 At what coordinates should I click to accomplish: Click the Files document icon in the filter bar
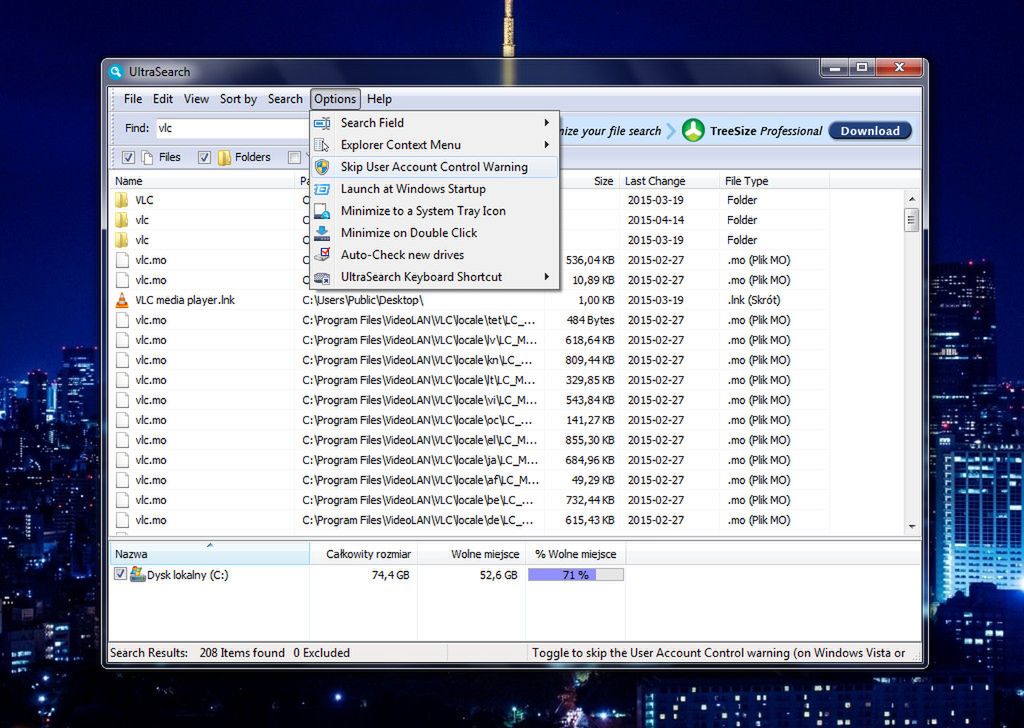[x=148, y=157]
